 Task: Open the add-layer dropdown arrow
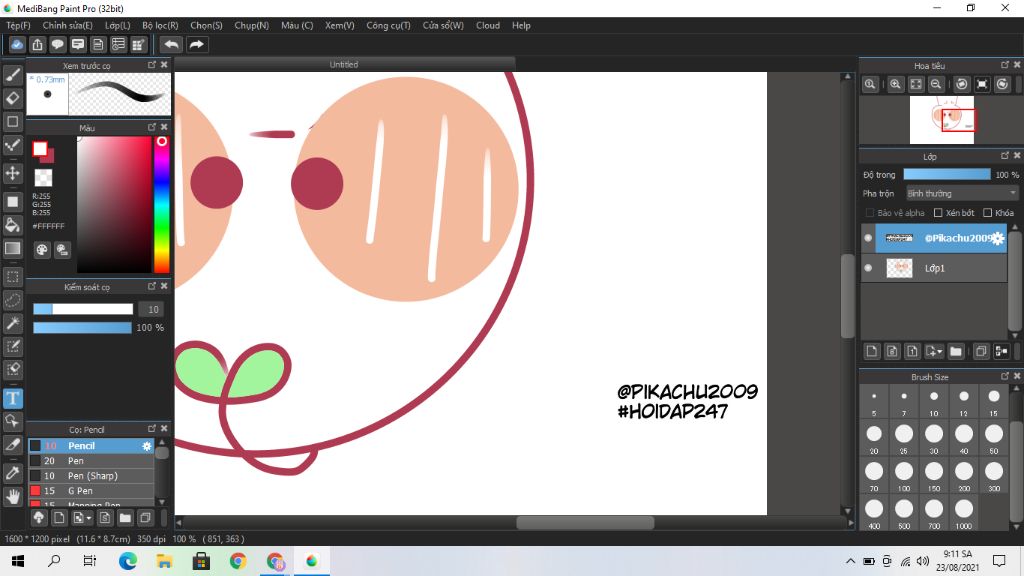pyautogui.click(x=939, y=352)
